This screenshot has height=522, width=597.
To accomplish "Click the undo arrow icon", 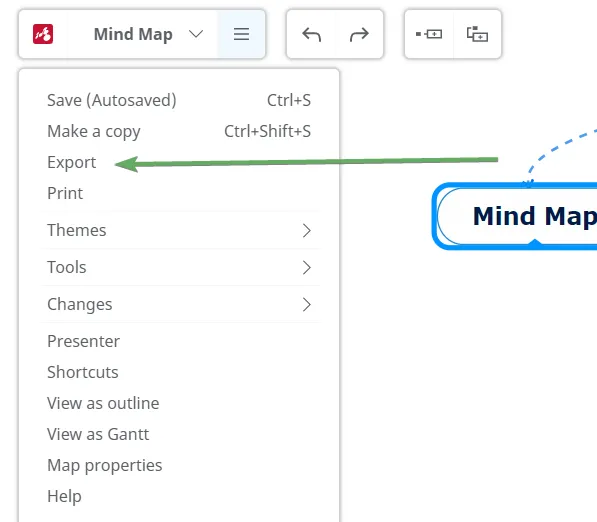I will pyautogui.click(x=311, y=34).
